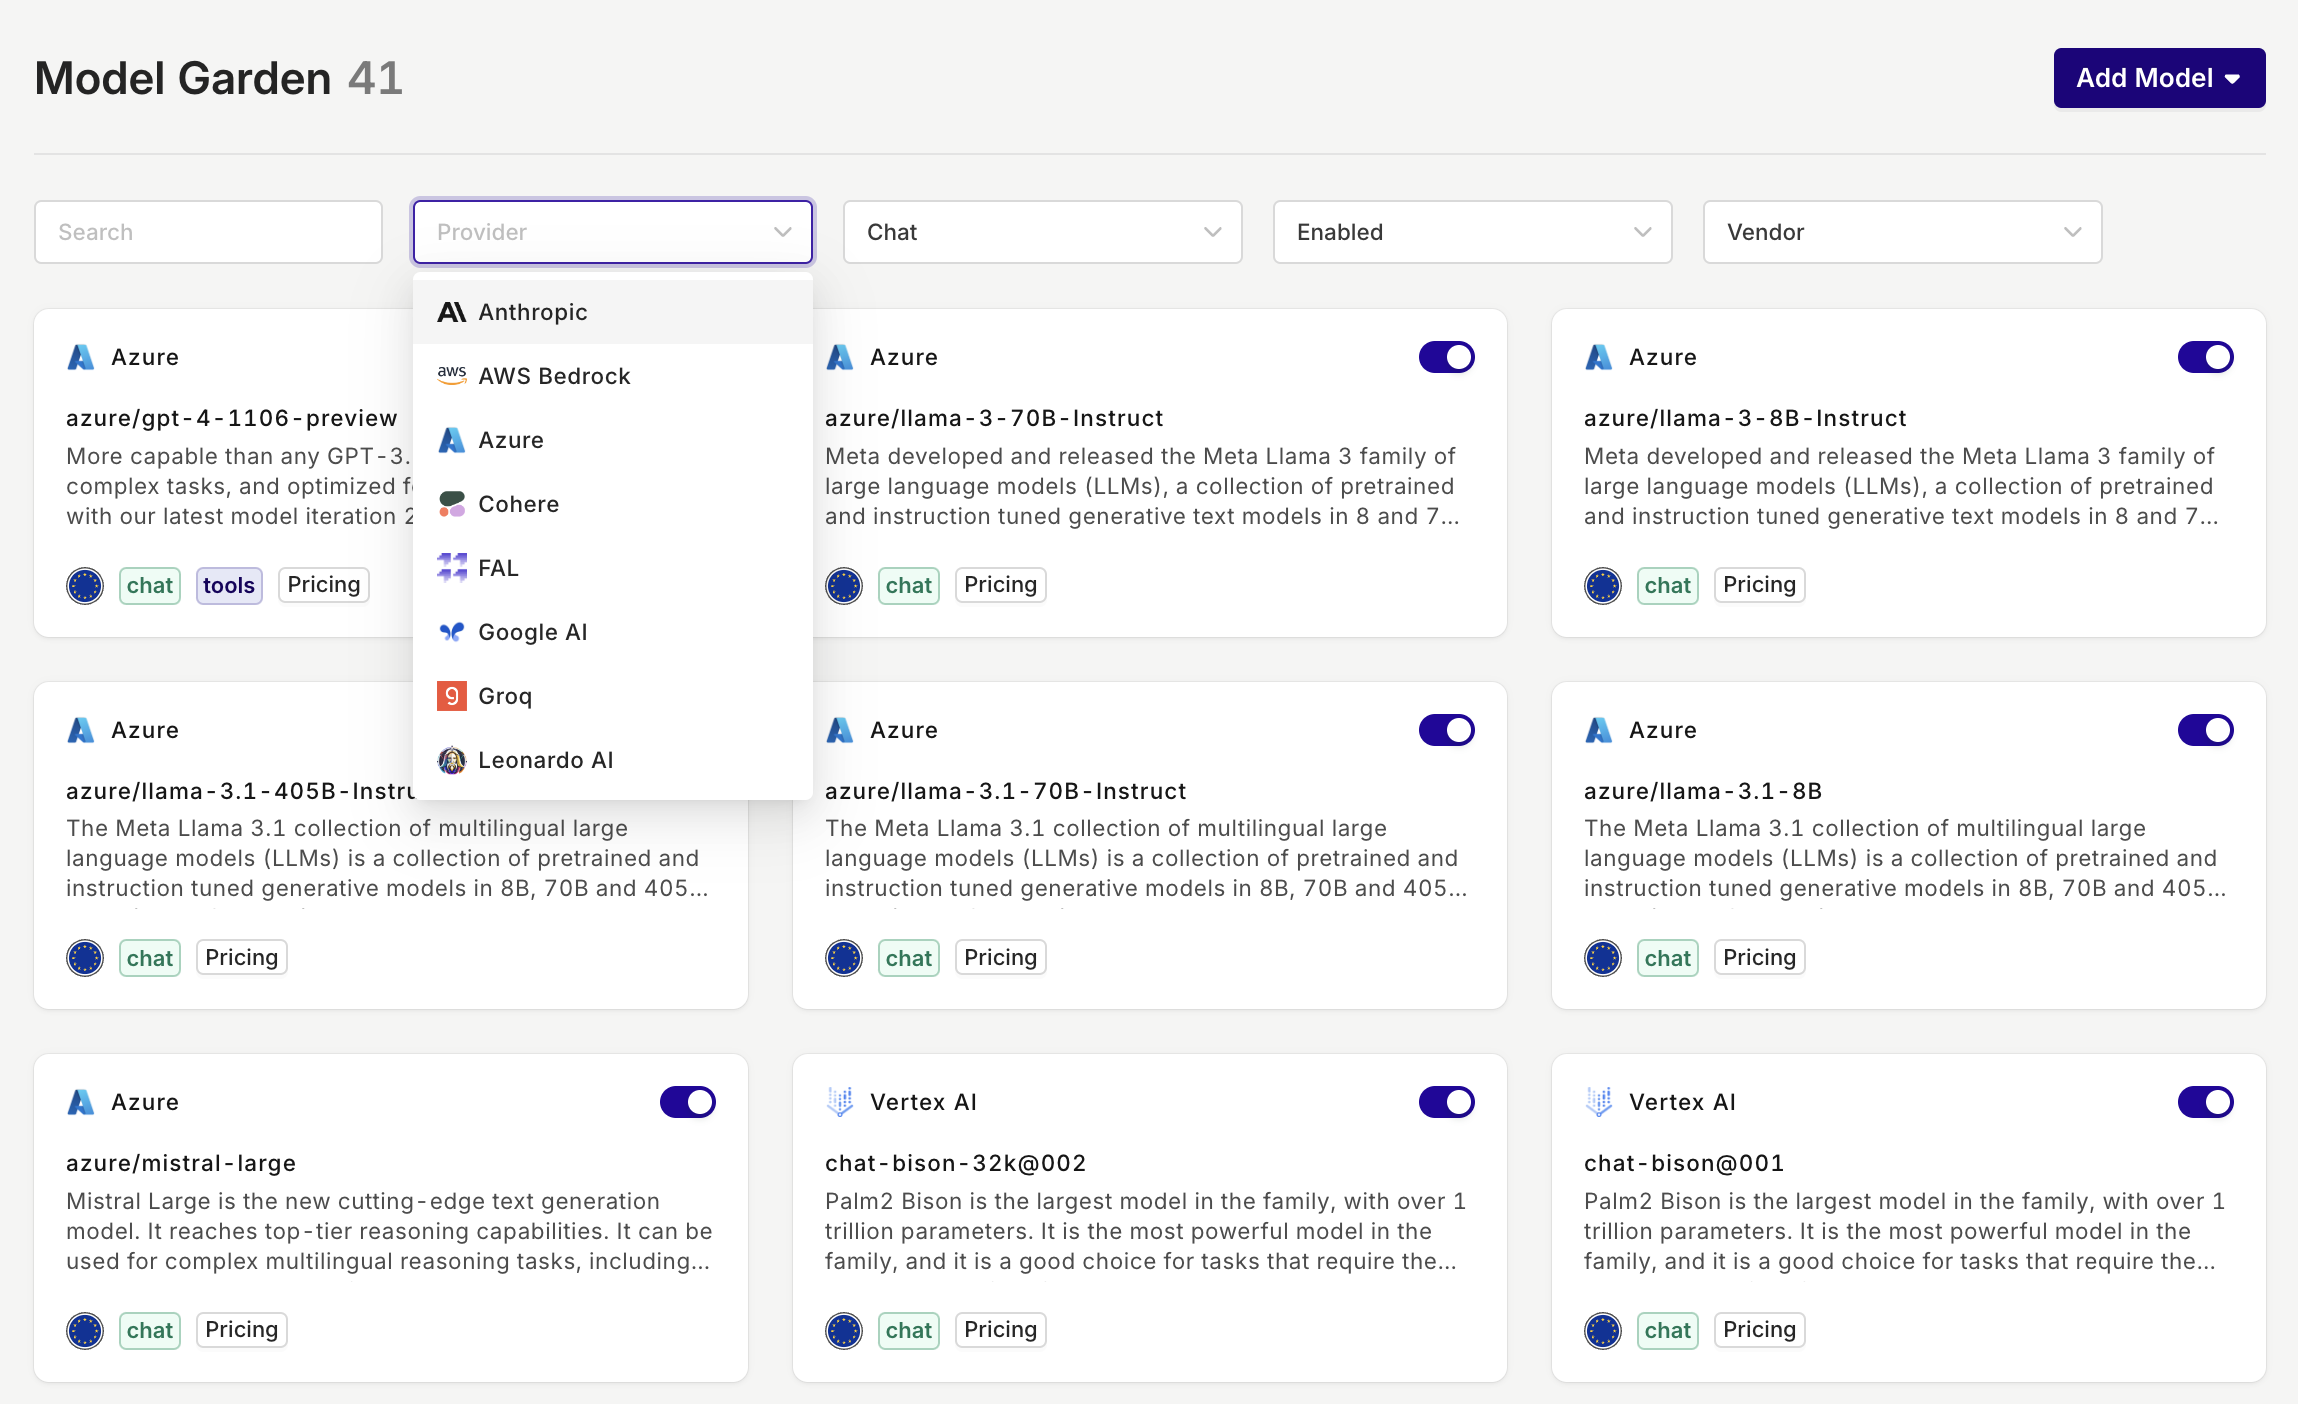This screenshot has width=2298, height=1404.
Task: Click the Google AI provider icon
Action: pyautogui.click(x=451, y=631)
